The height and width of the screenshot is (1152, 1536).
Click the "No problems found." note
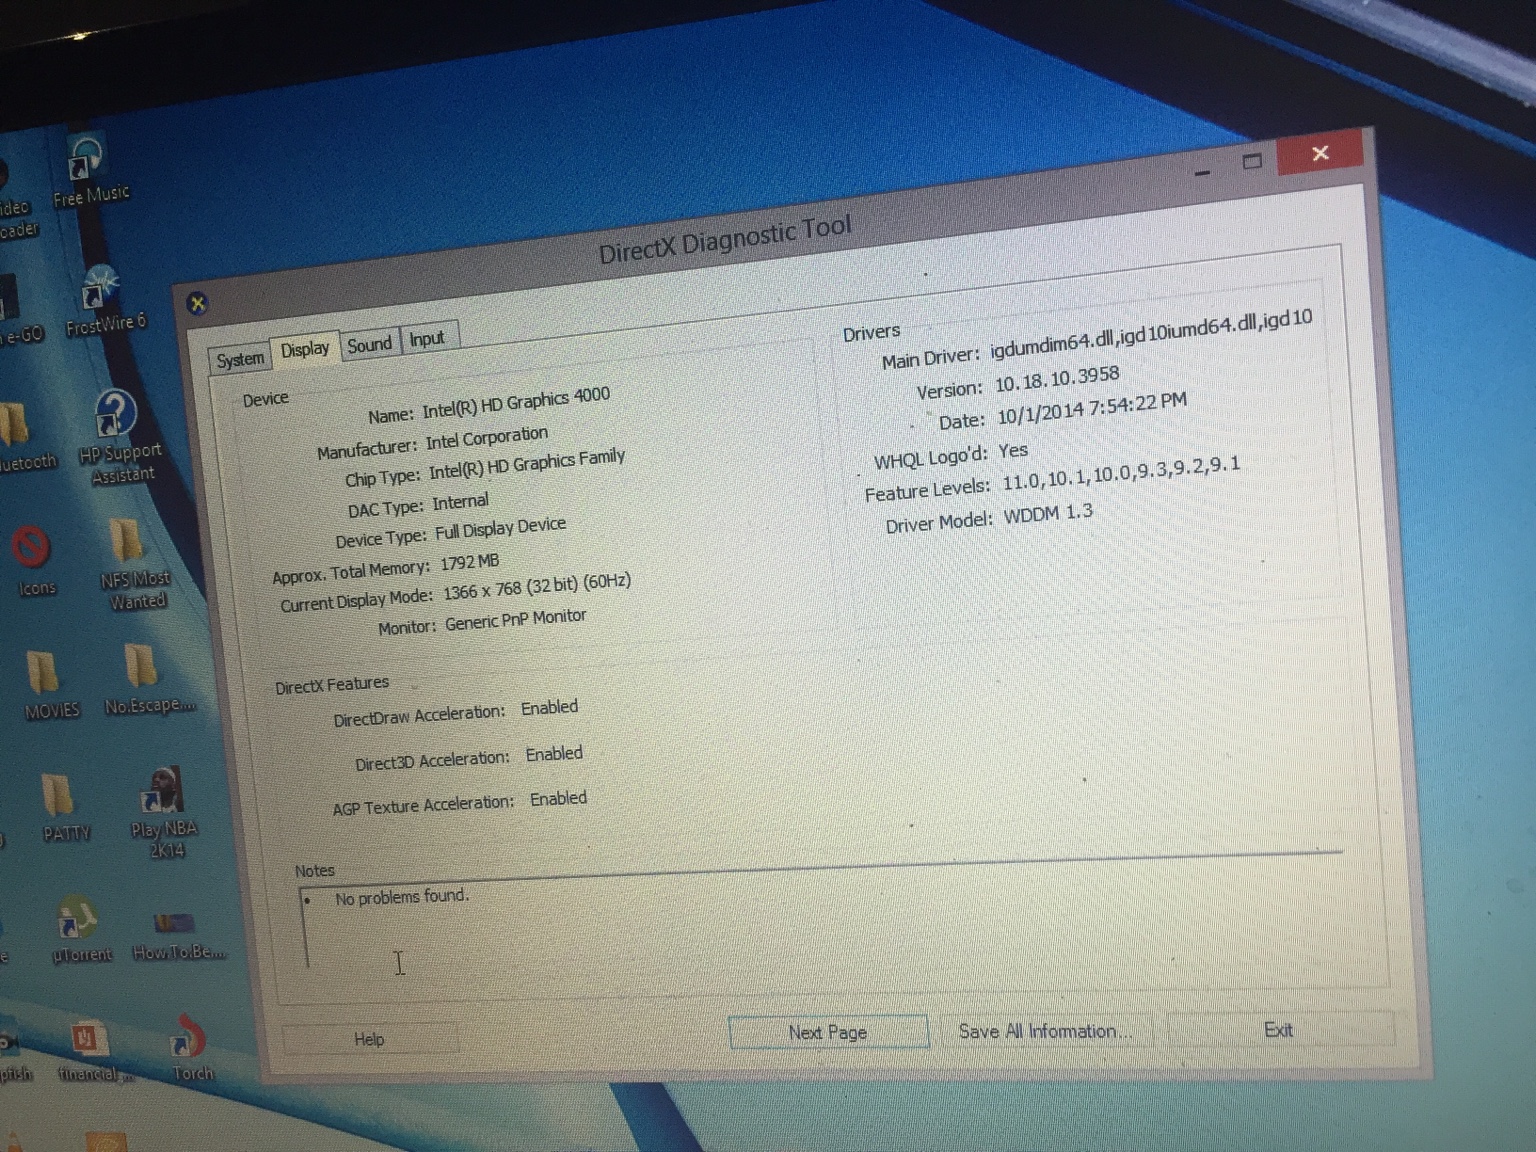[x=402, y=897]
